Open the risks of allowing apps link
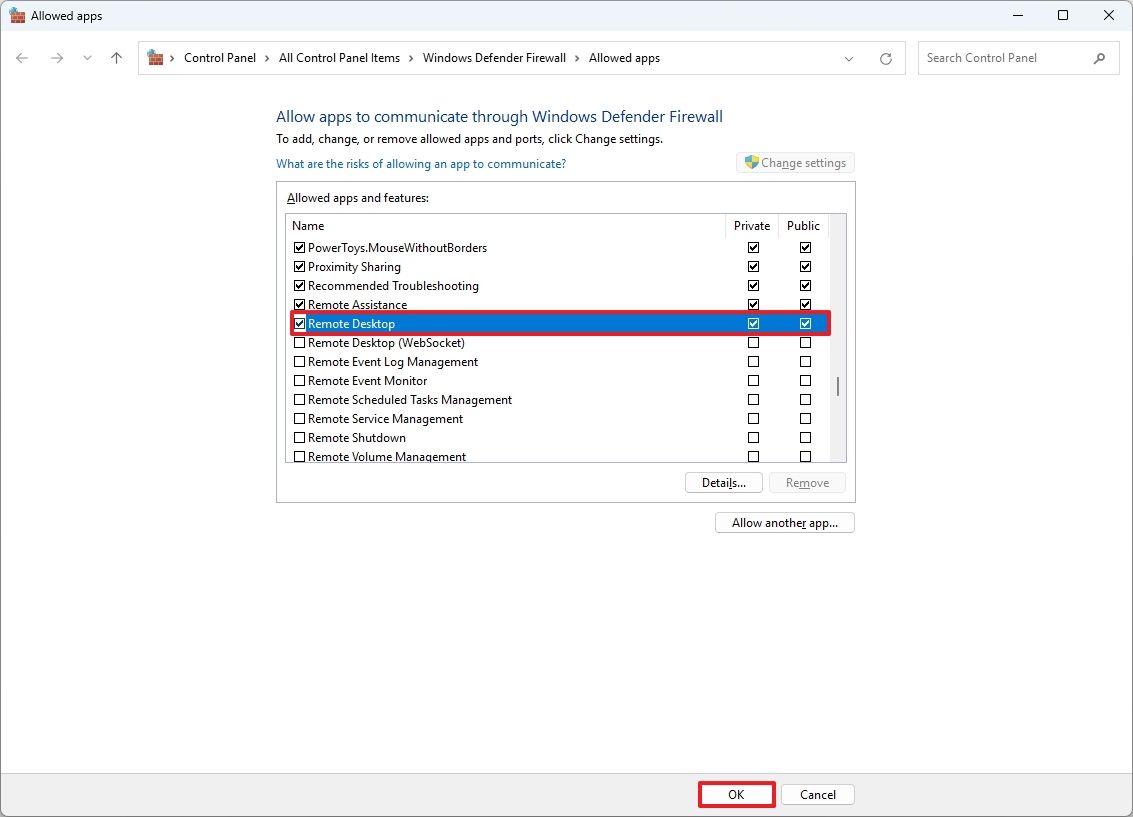Image resolution: width=1133 pixels, height=817 pixels. 420,163
